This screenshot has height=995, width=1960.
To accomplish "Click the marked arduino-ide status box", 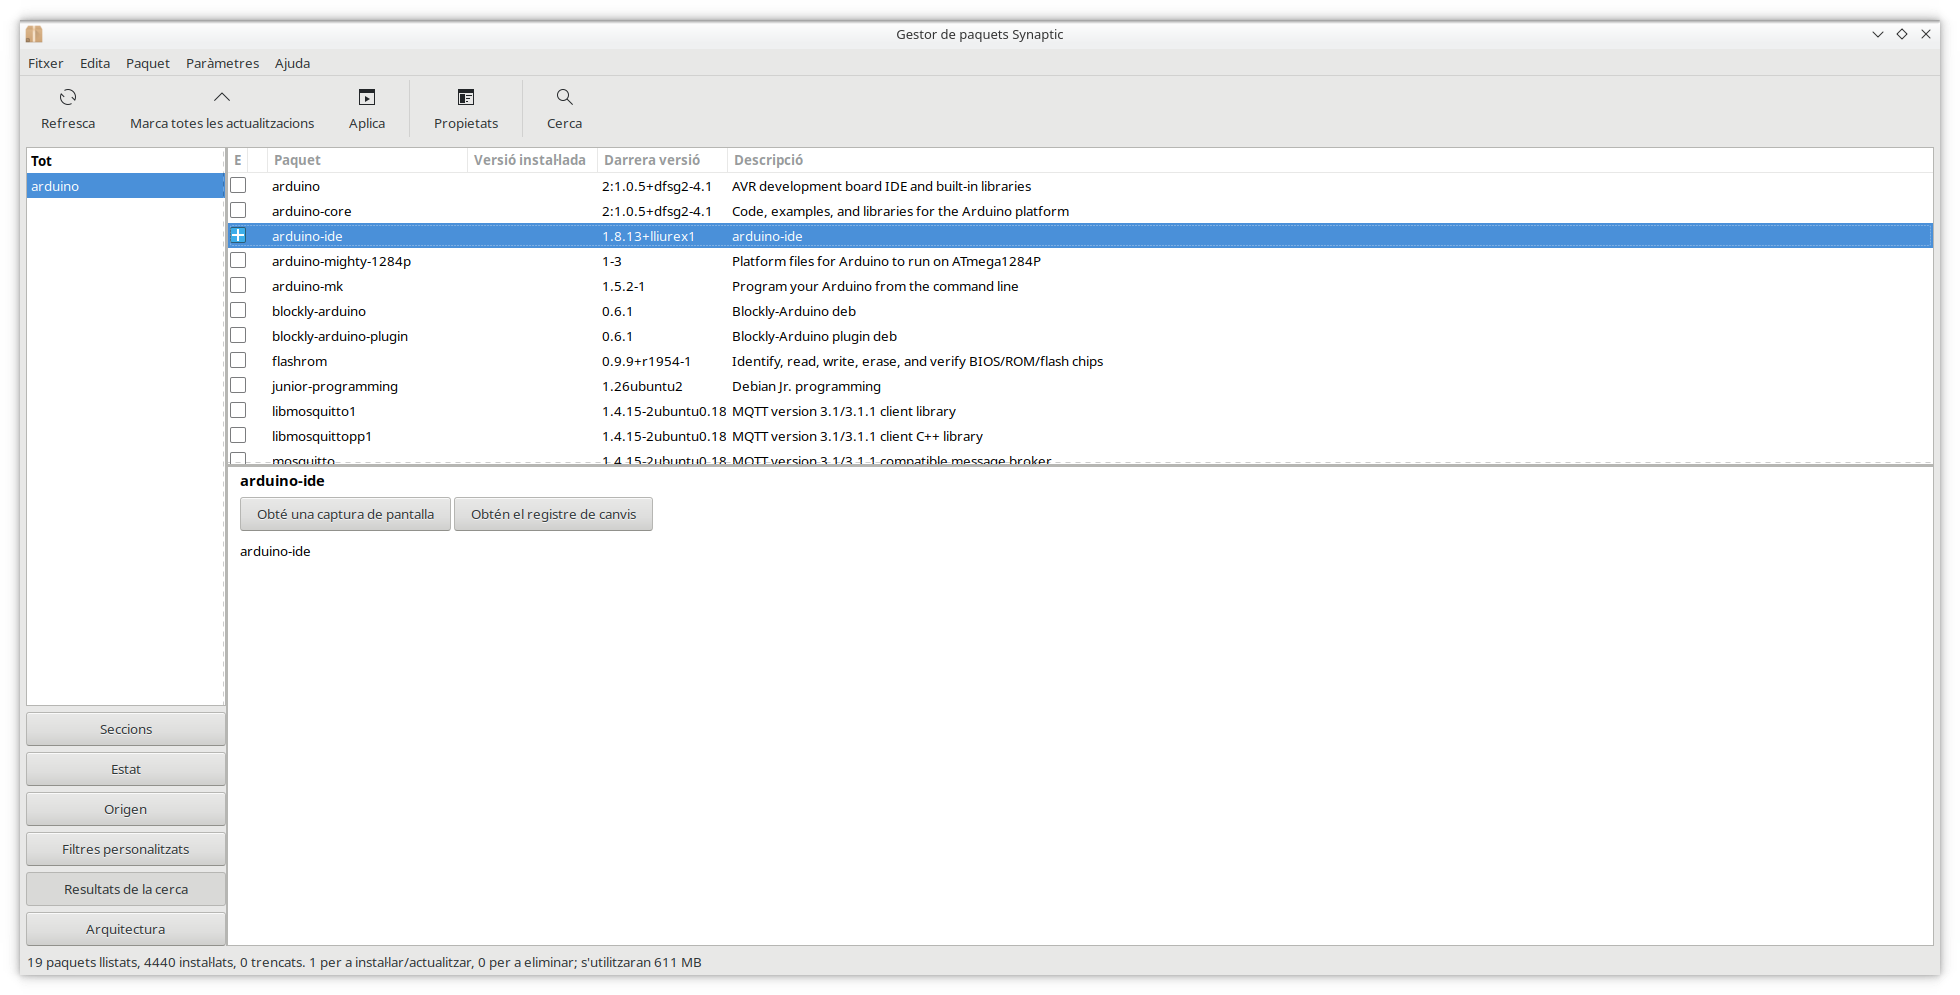I will (x=238, y=236).
